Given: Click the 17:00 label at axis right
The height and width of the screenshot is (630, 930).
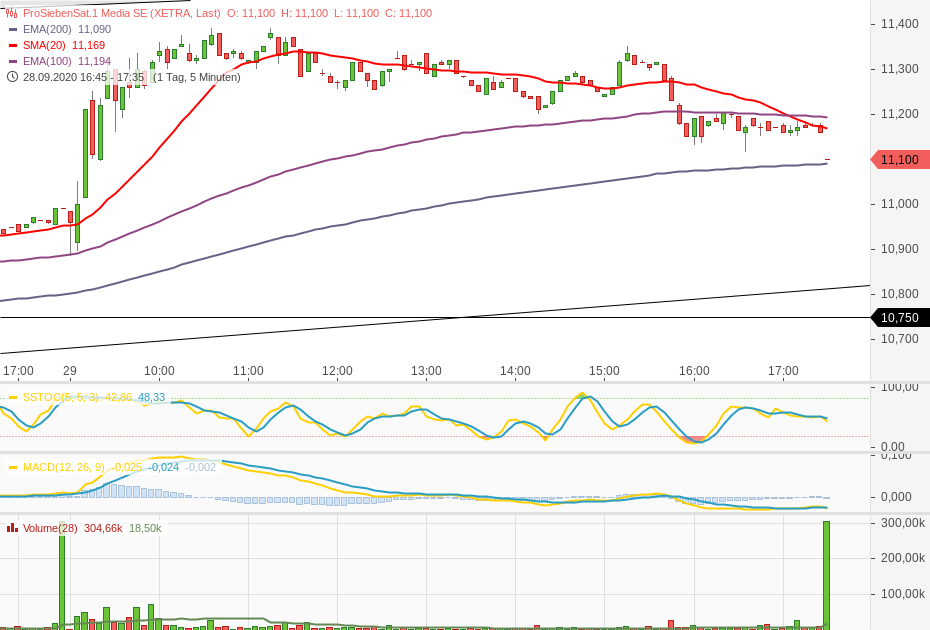Looking at the screenshot, I should (783, 371).
